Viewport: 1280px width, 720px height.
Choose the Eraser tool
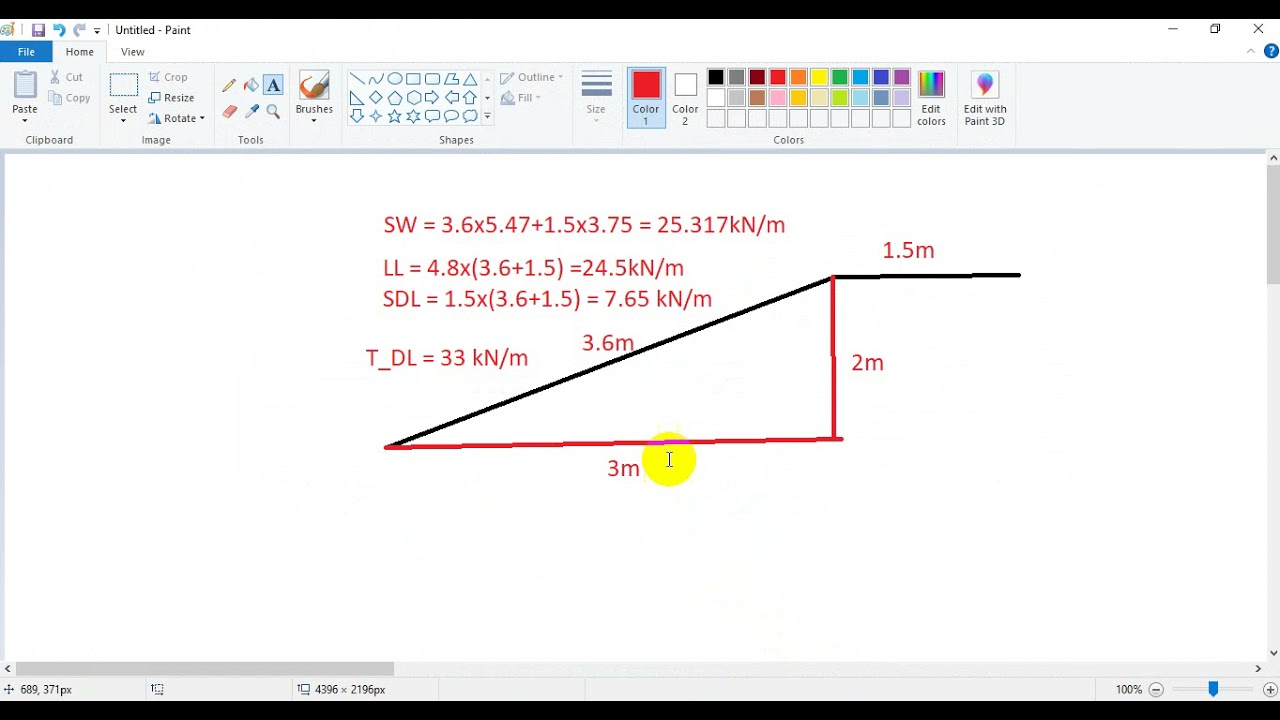coord(229,111)
